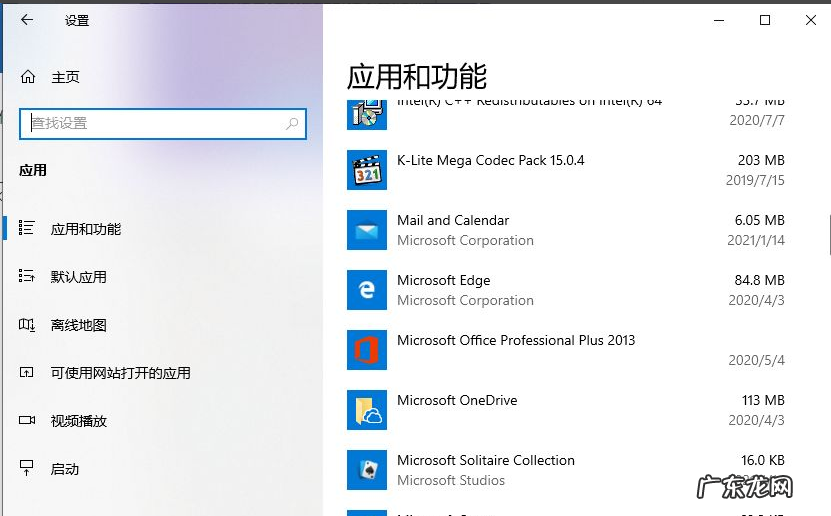Click Microsoft Office Professional Plus icon
Screen dimensions: 831x516
click(x=367, y=350)
